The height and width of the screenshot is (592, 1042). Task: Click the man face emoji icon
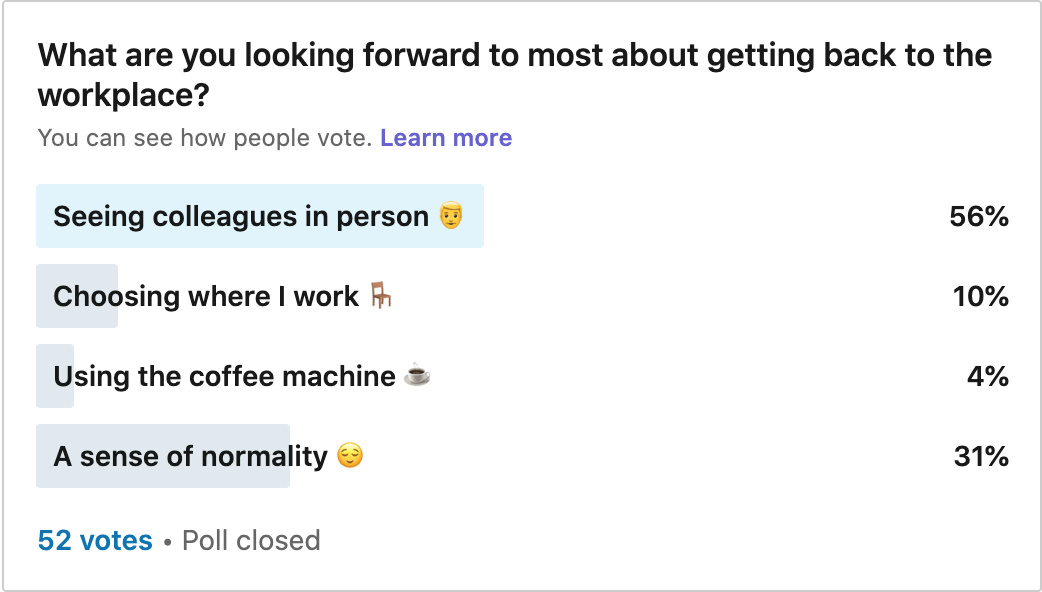451,216
